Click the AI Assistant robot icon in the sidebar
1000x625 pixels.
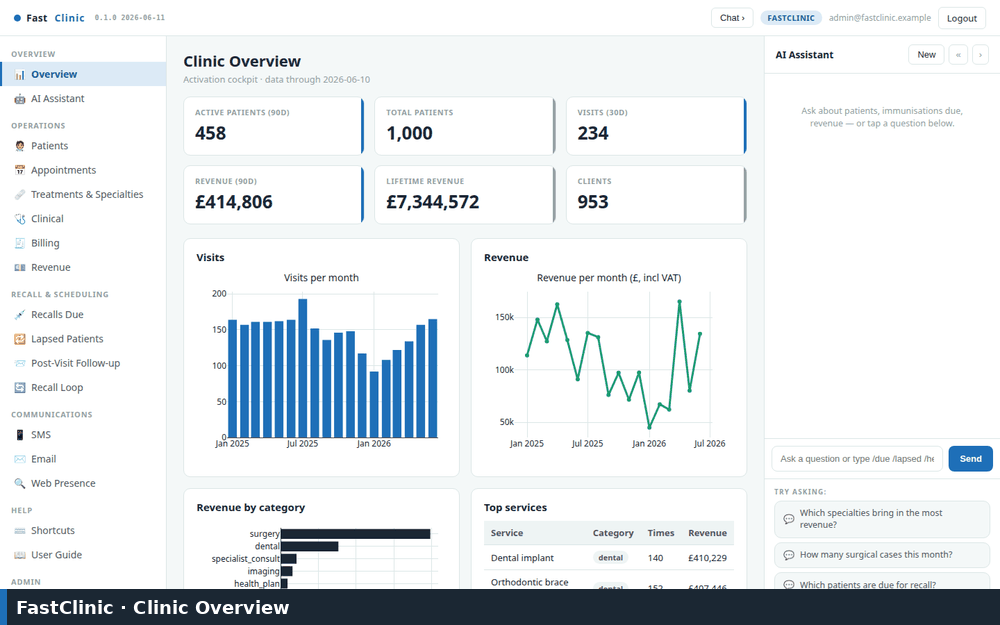(20, 99)
